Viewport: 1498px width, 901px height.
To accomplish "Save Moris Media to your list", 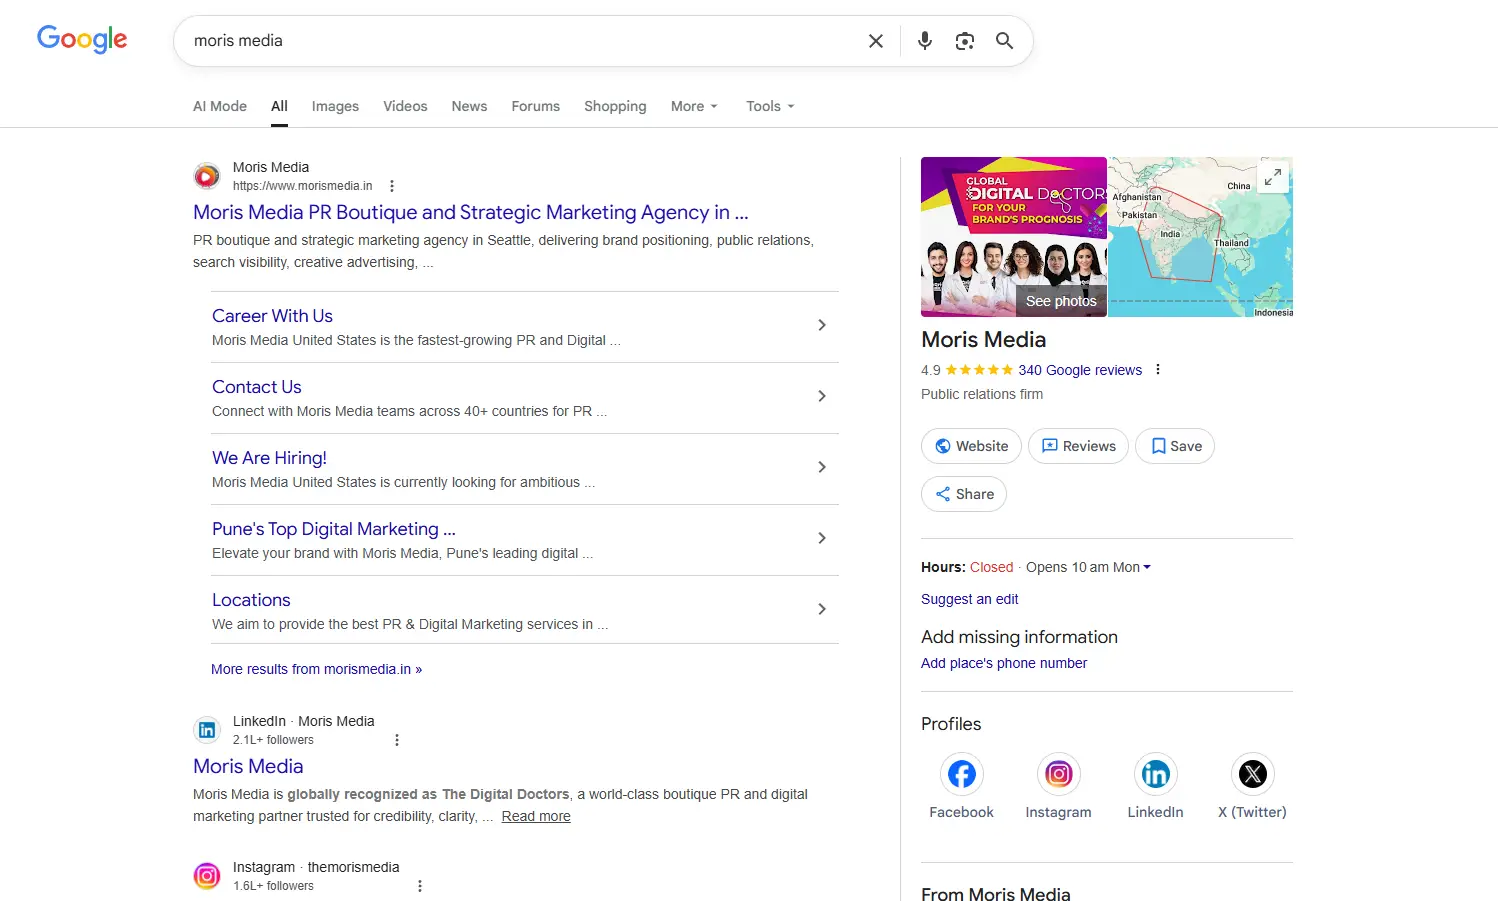I will (1175, 446).
